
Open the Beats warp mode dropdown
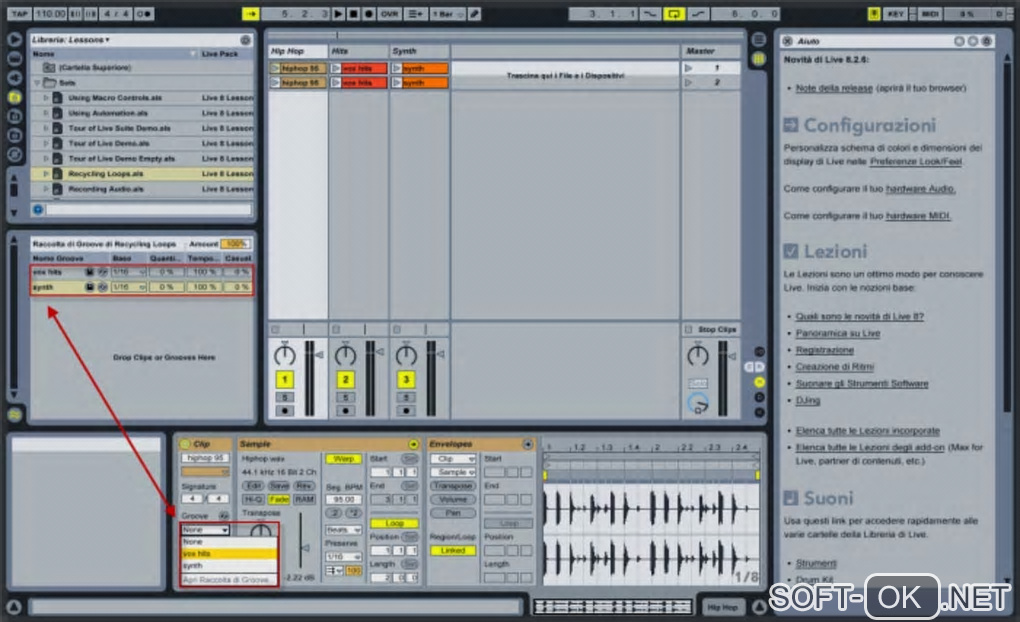pyautogui.click(x=343, y=530)
